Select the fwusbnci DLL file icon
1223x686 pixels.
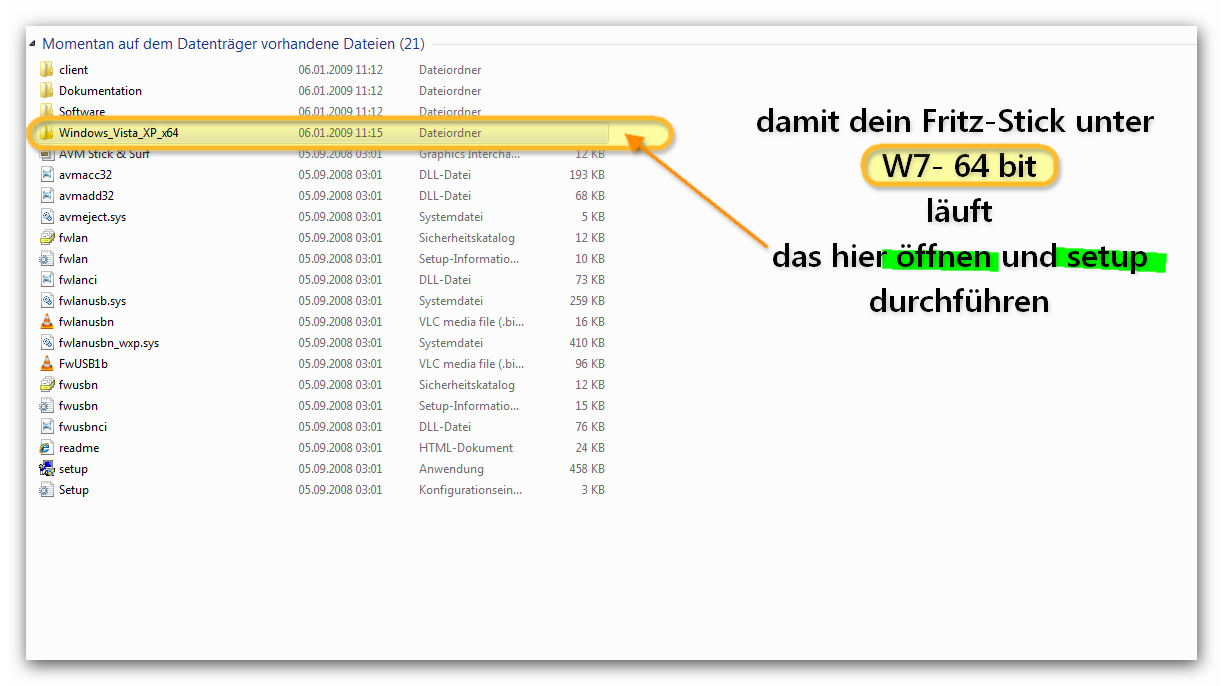pos(46,427)
